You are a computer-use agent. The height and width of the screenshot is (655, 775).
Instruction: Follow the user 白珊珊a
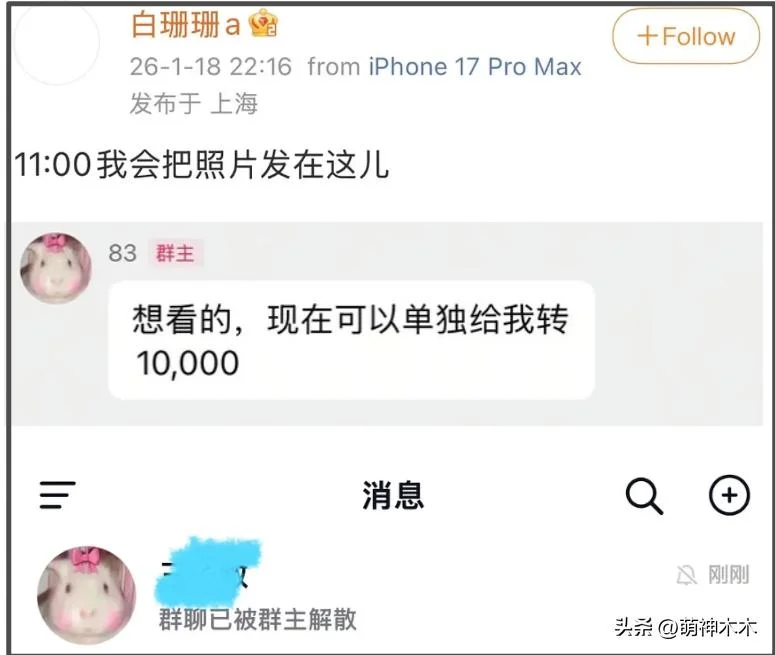pyautogui.click(x=686, y=36)
